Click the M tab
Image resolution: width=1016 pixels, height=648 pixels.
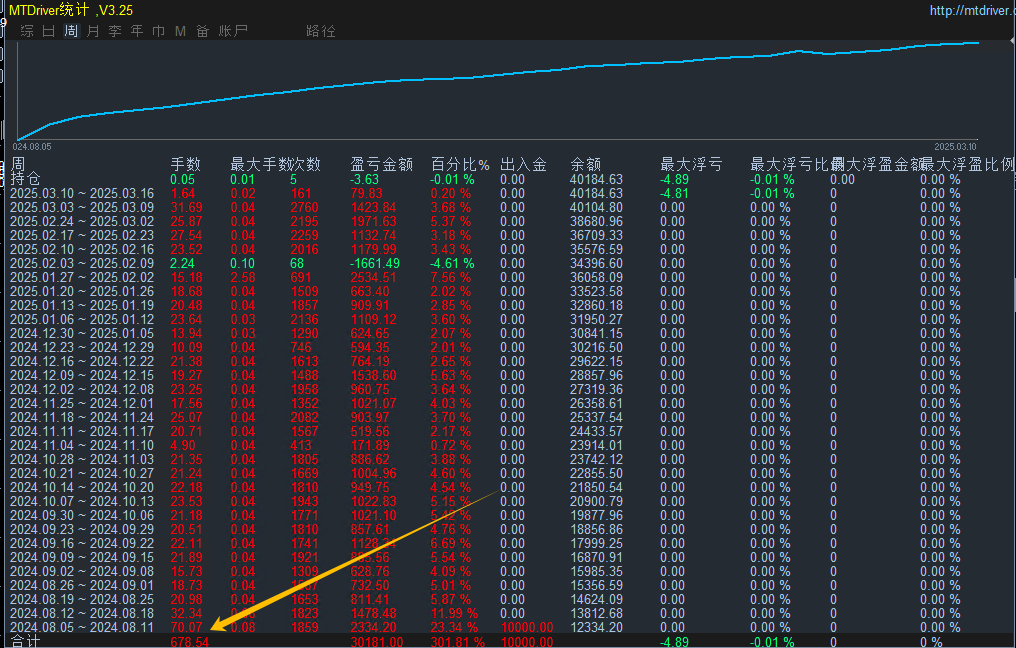click(180, 30)
